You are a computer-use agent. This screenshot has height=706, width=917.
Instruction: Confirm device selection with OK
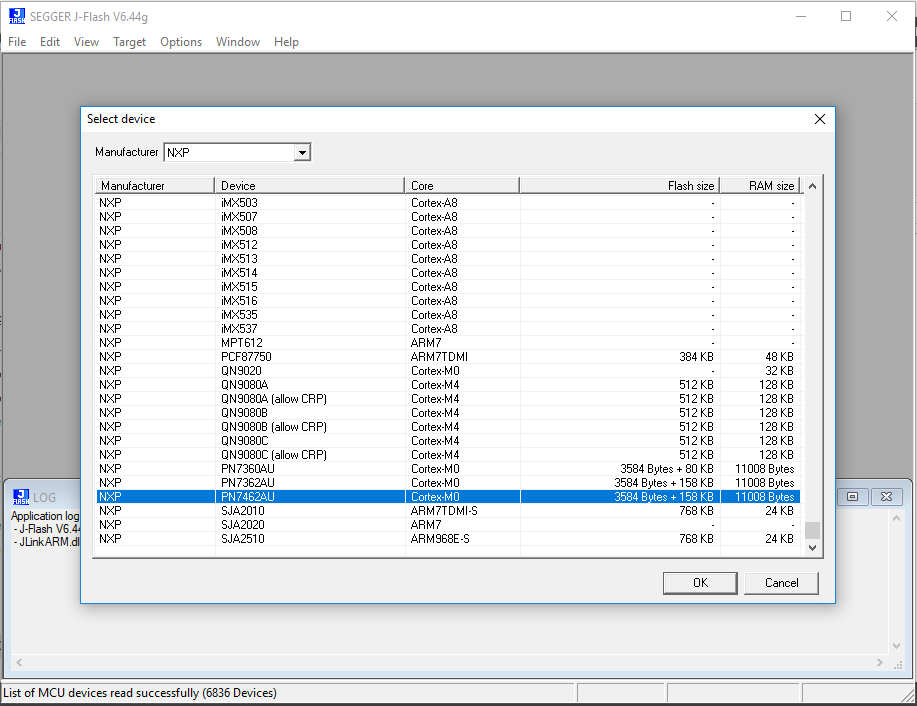click(x=700, y=583)
